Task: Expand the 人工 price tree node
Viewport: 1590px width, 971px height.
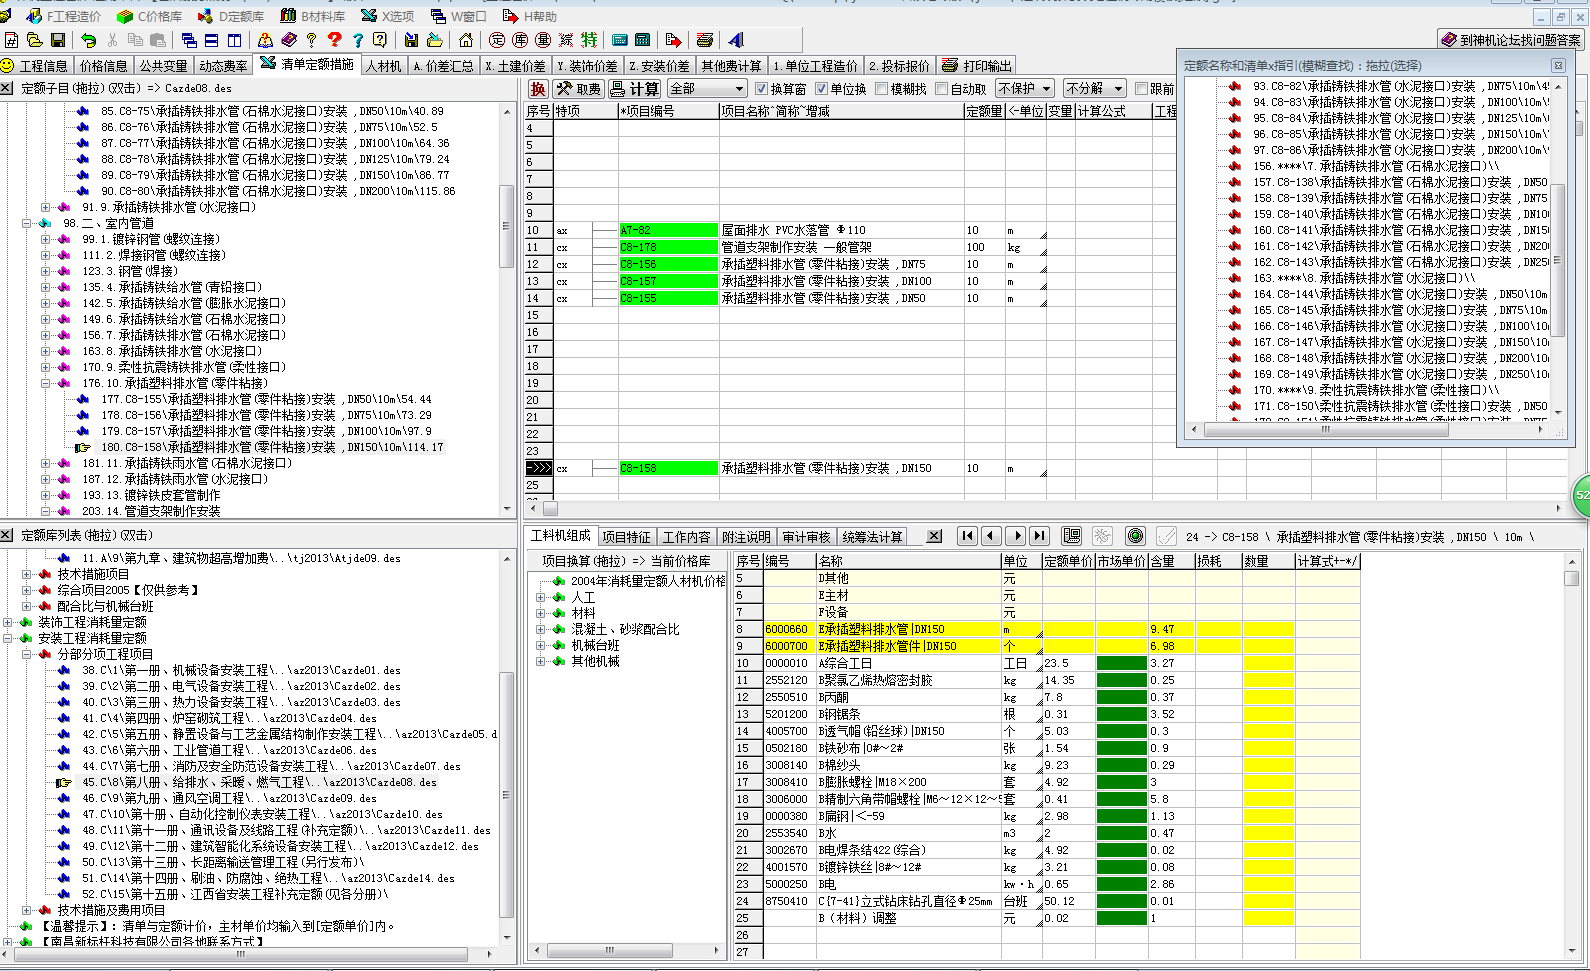Action: point(541,597)
